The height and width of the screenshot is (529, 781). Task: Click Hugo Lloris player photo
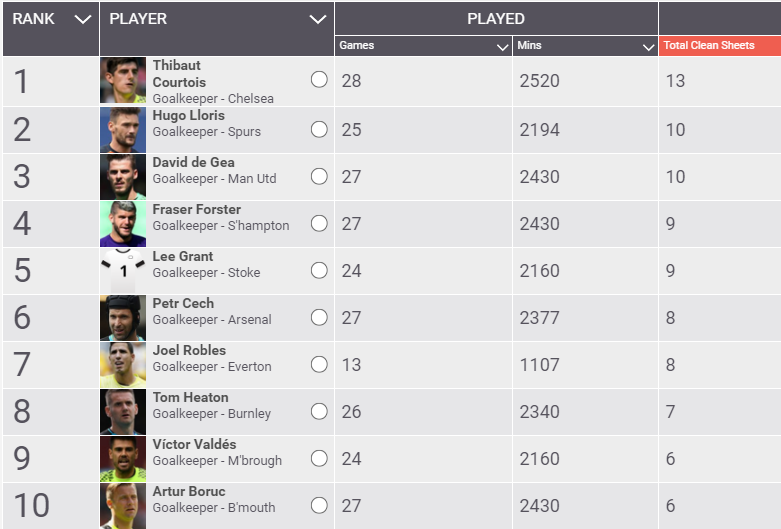point(123,129)
